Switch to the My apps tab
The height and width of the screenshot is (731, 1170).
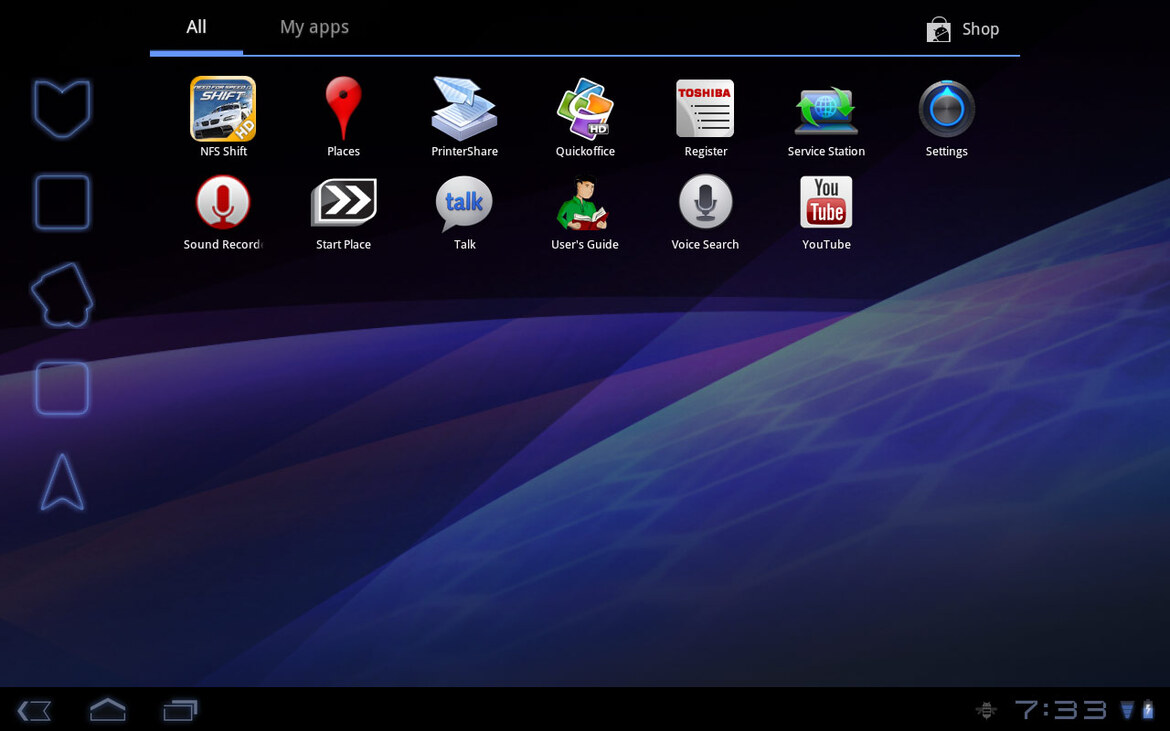pyautogui.click(x=314, y=28)
